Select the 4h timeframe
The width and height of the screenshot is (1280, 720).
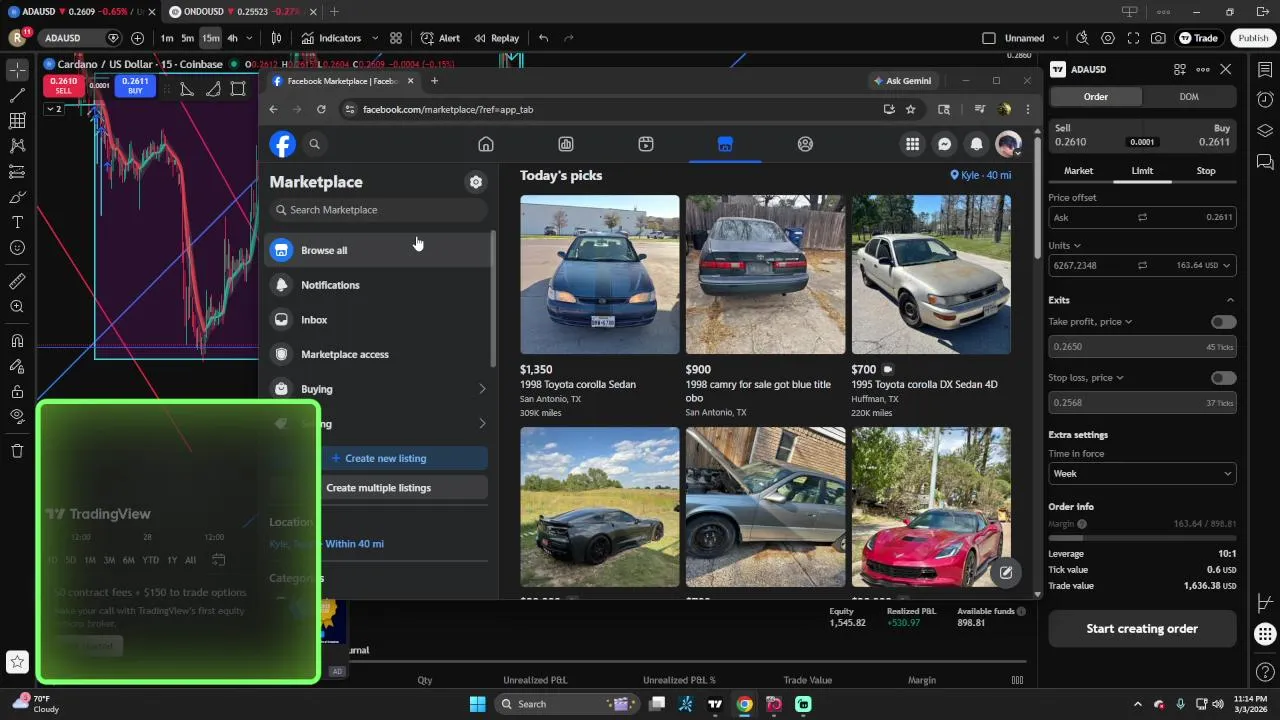pyautogui.click(x=232, y=38)
